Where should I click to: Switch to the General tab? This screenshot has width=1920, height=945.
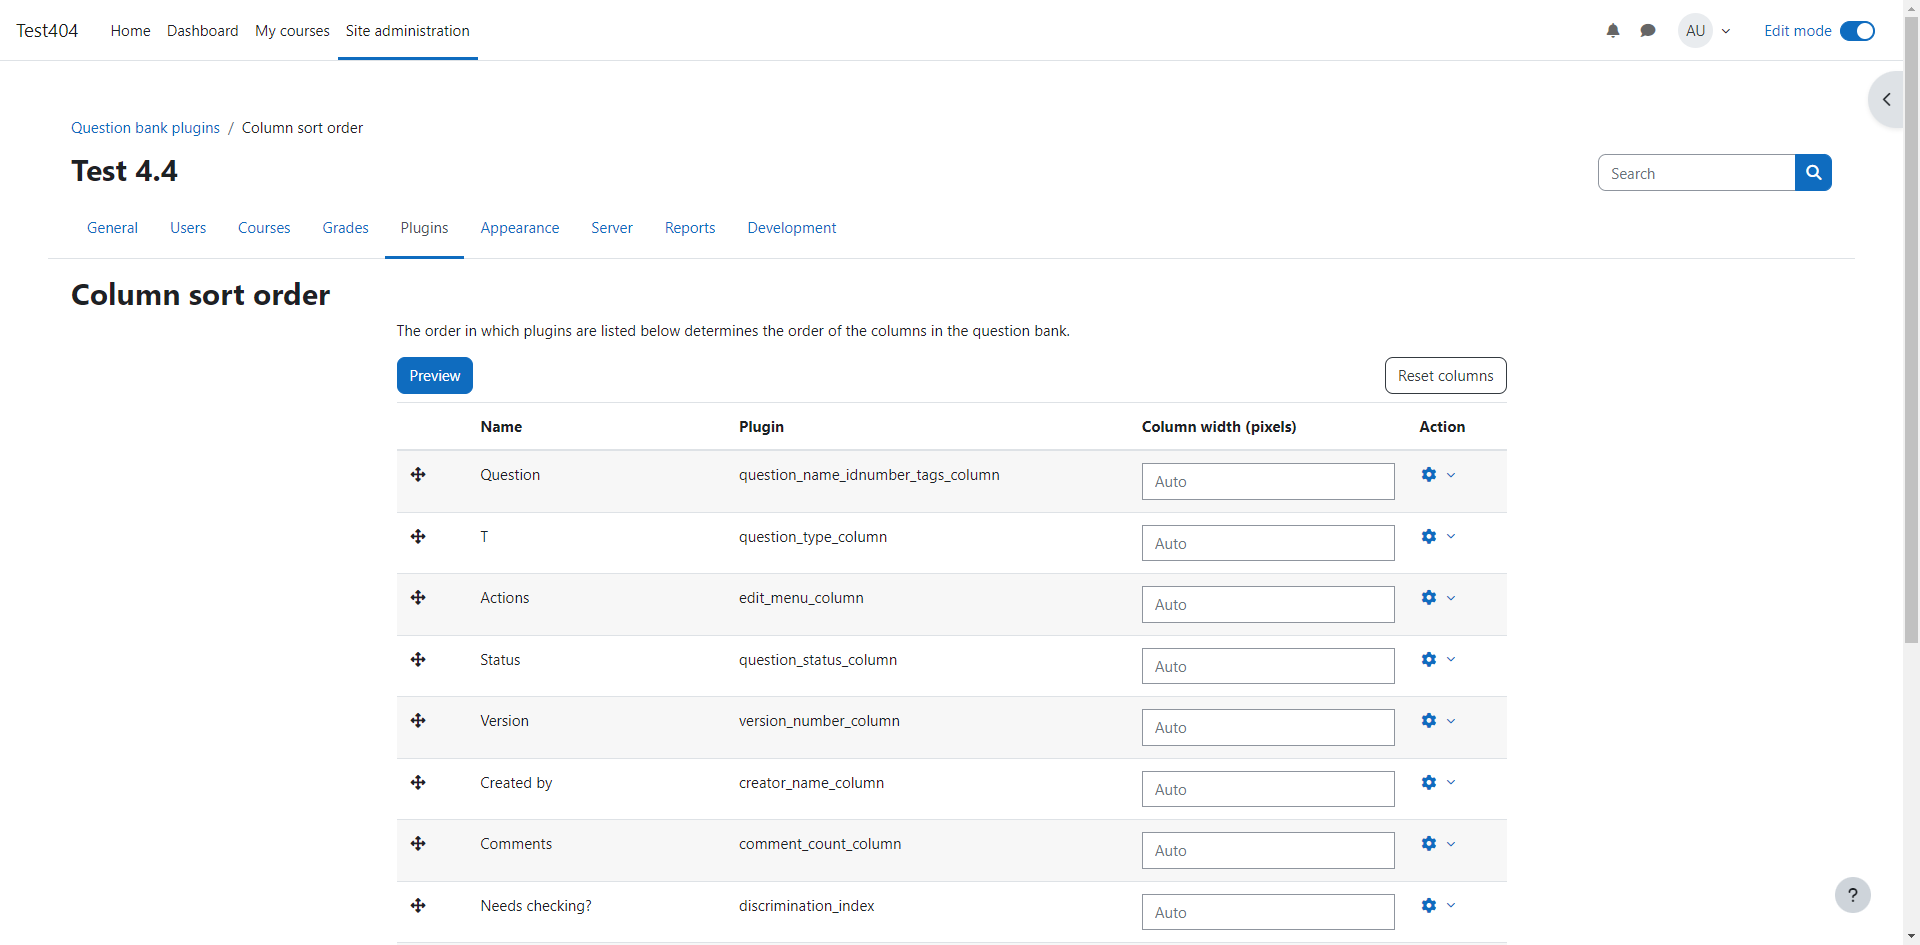[112, 228]
